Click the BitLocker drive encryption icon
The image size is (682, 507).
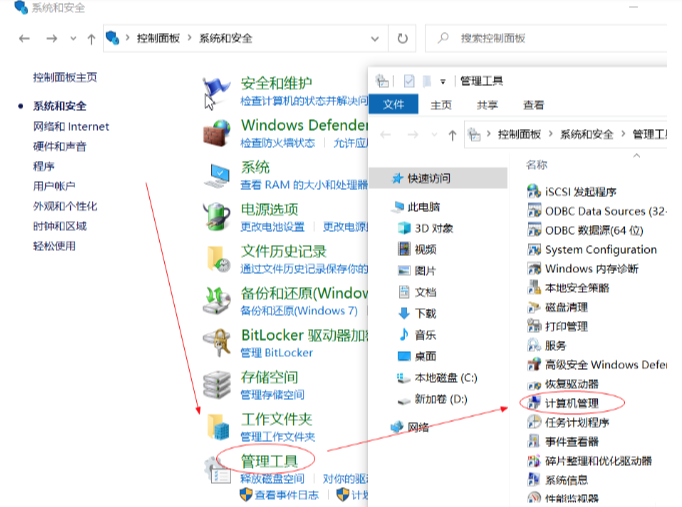216,342
